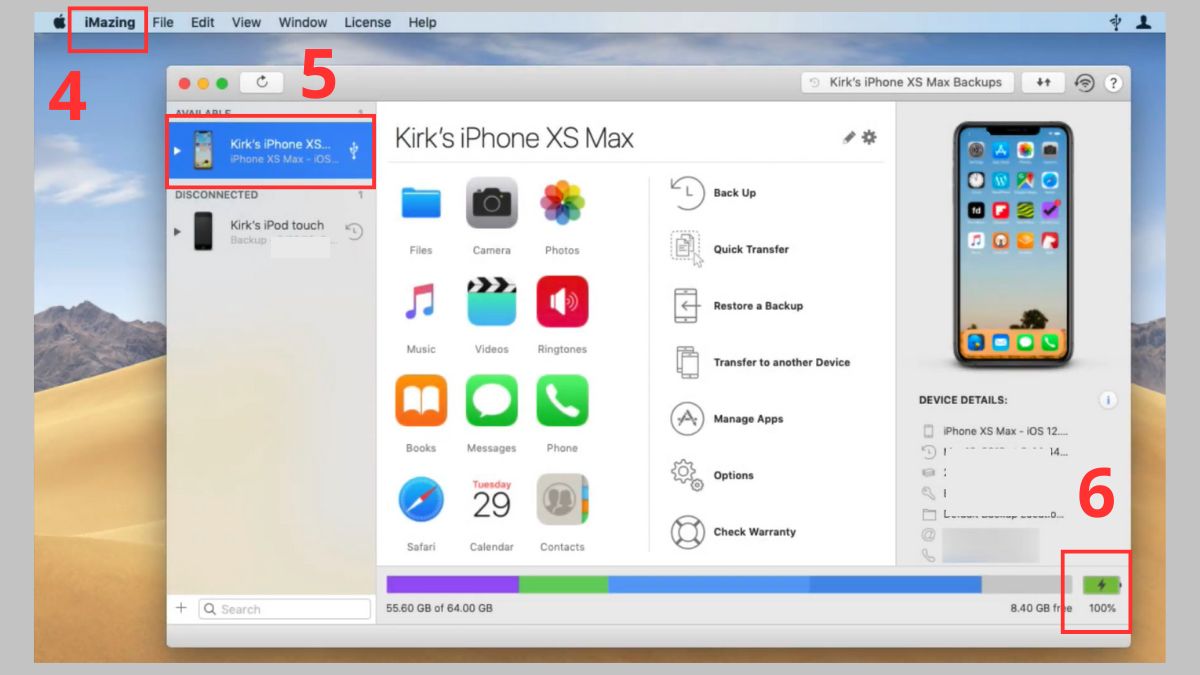Open the Files manager icon
The width and height of the screenshot is (1200, 675).
[419, 203]
